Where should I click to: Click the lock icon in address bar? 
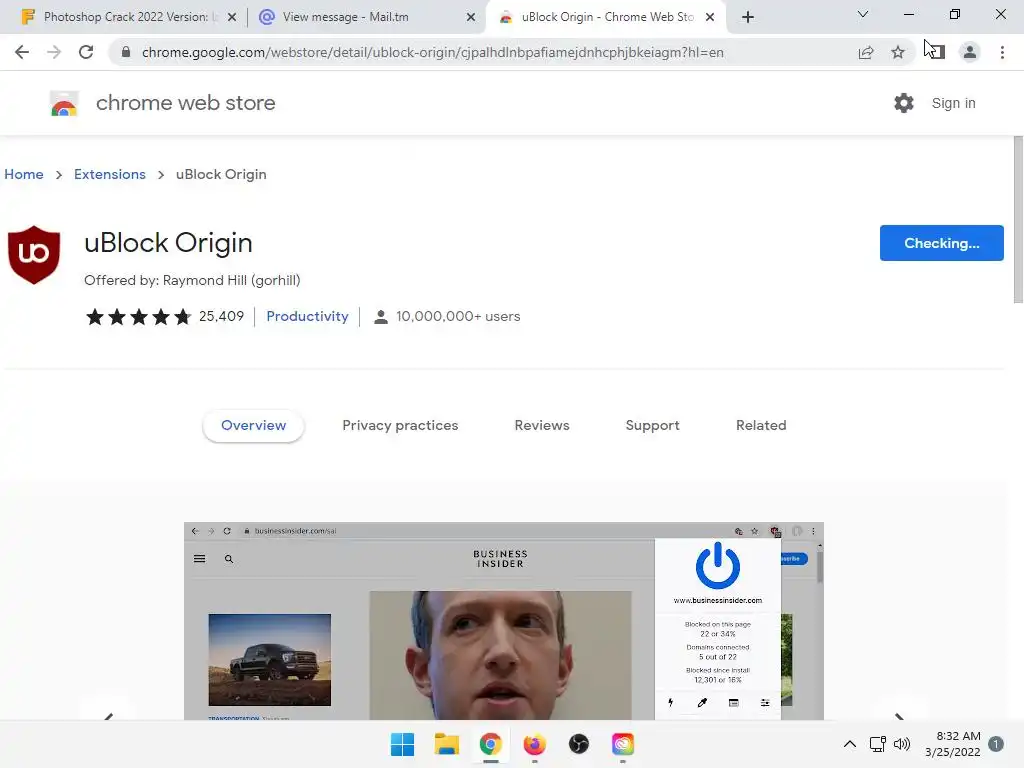(x=126, y=52)
